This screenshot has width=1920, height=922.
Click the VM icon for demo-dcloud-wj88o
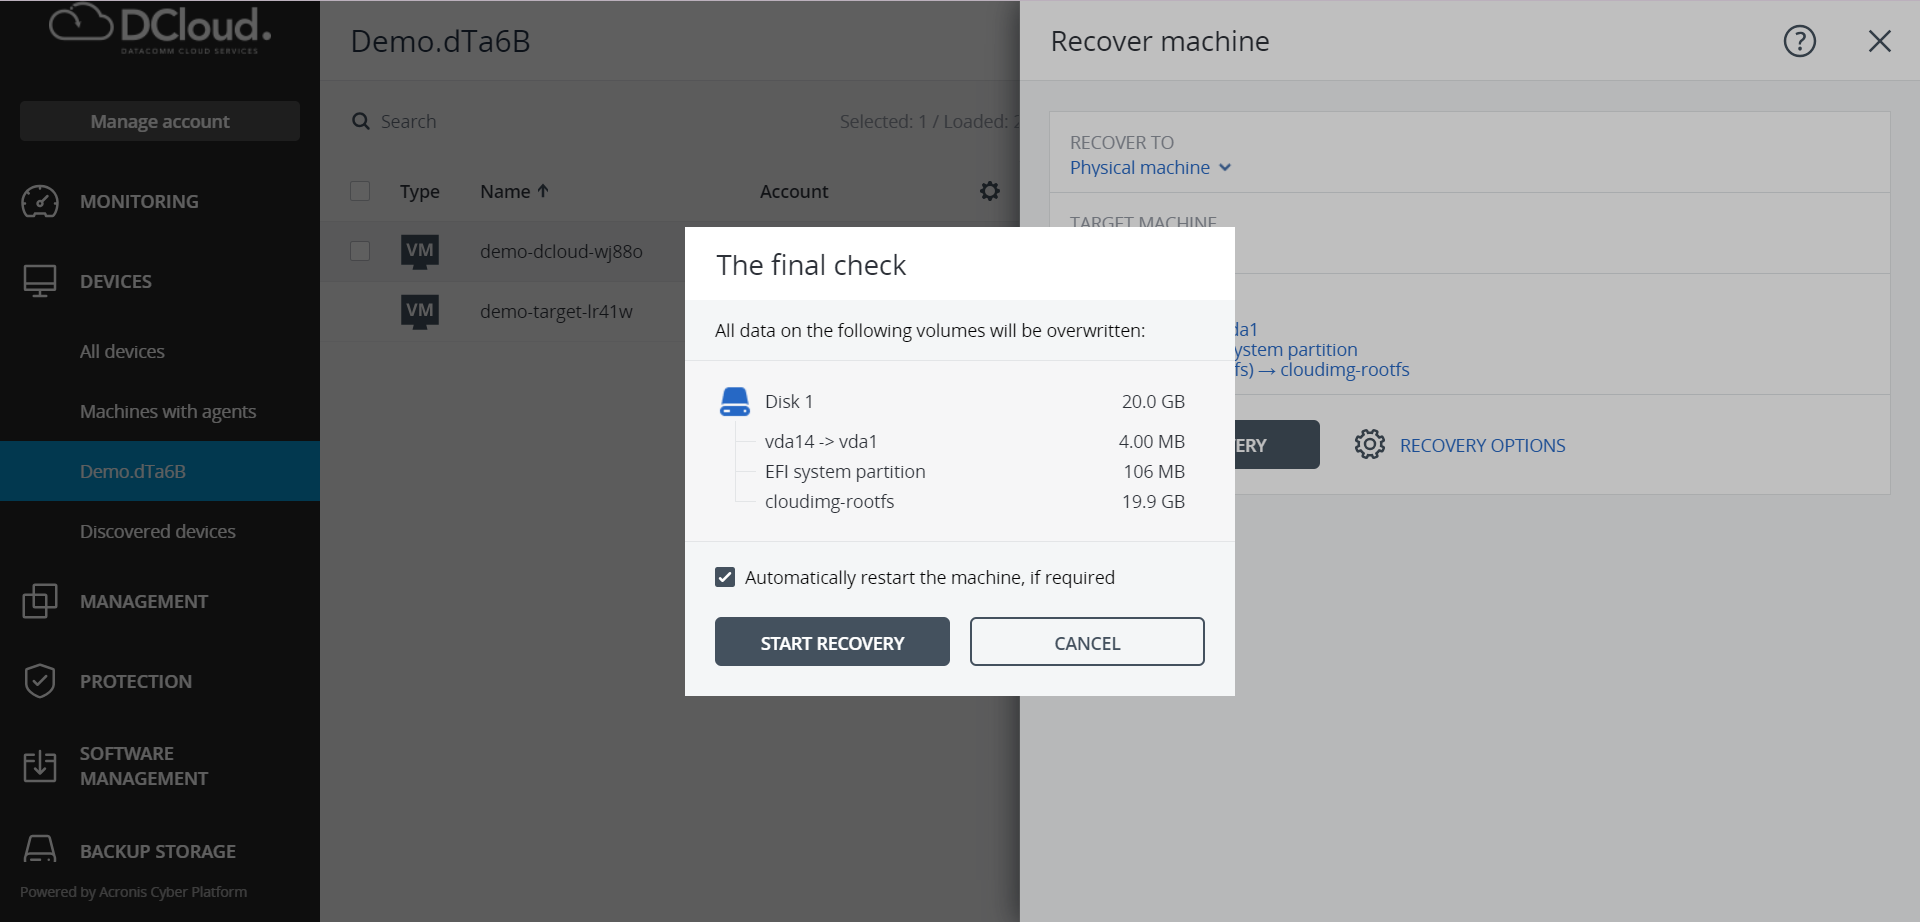click(x=420, y=251)
